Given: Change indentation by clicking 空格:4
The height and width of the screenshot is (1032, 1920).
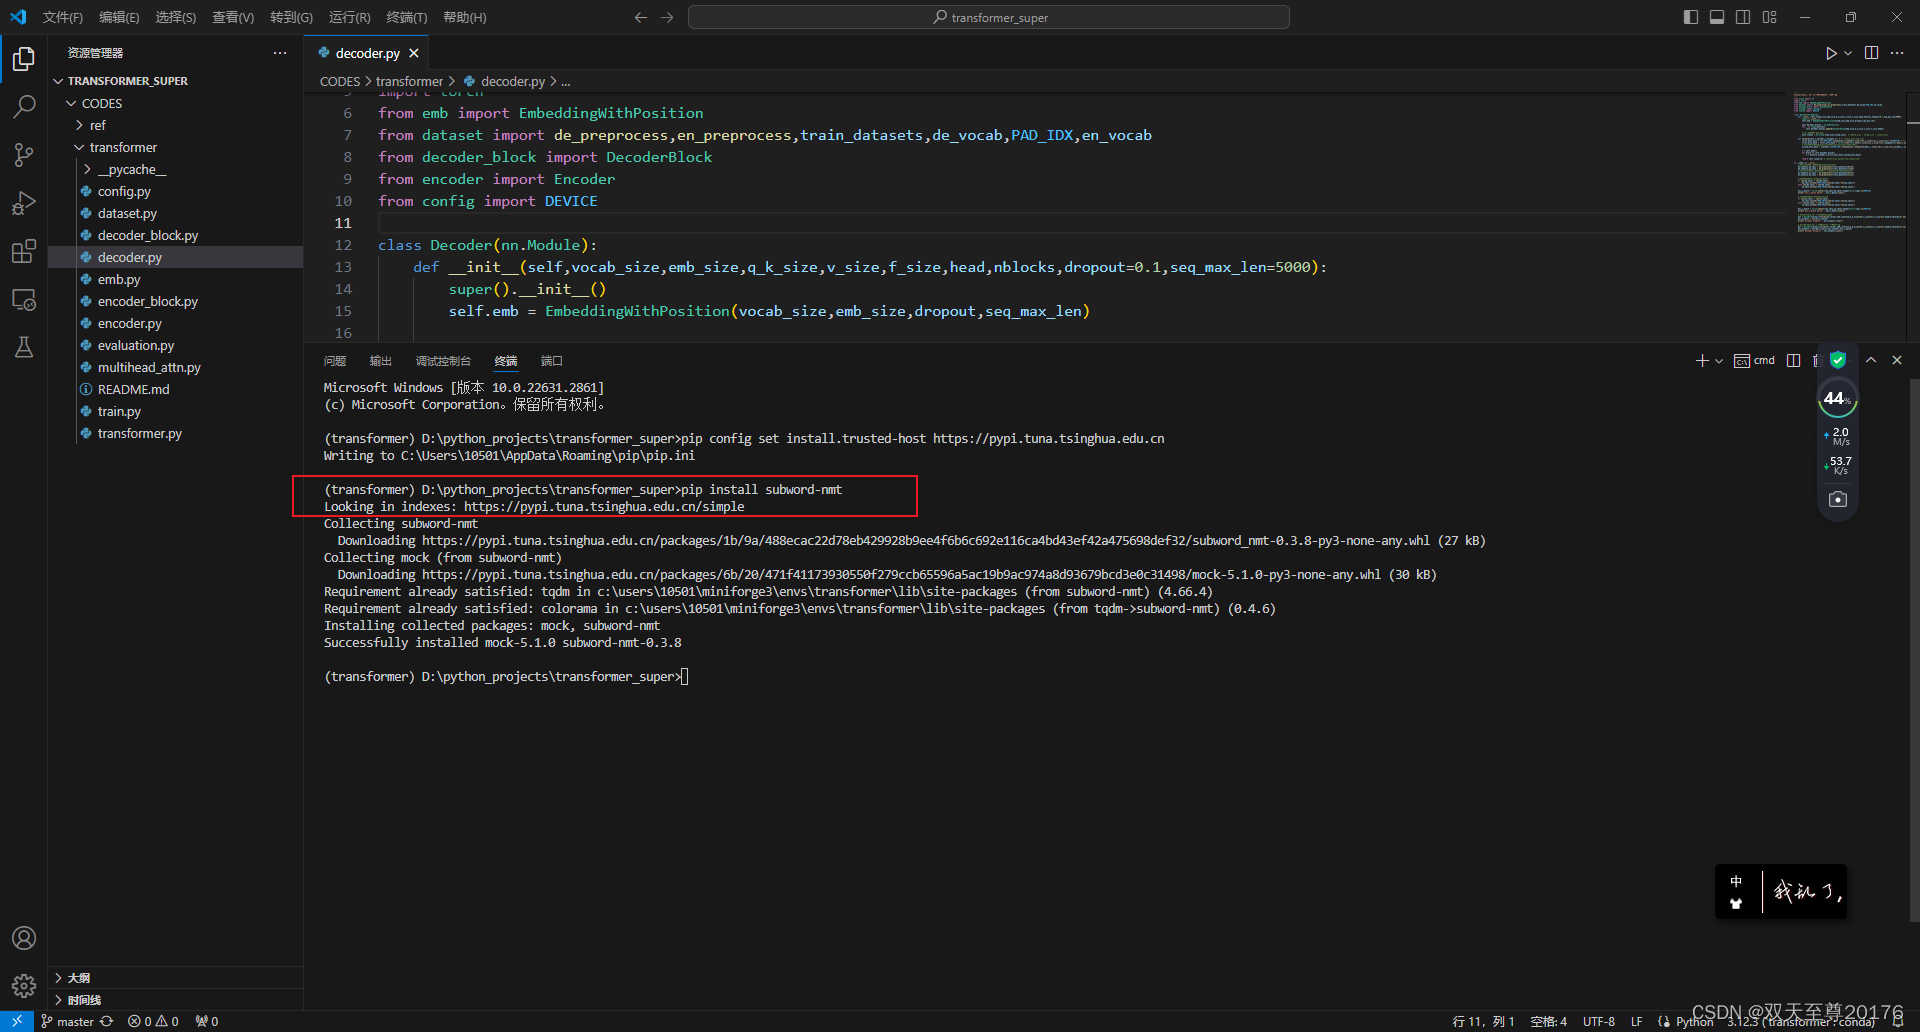Looking at the screenshot, I should coord(1548,1021).
